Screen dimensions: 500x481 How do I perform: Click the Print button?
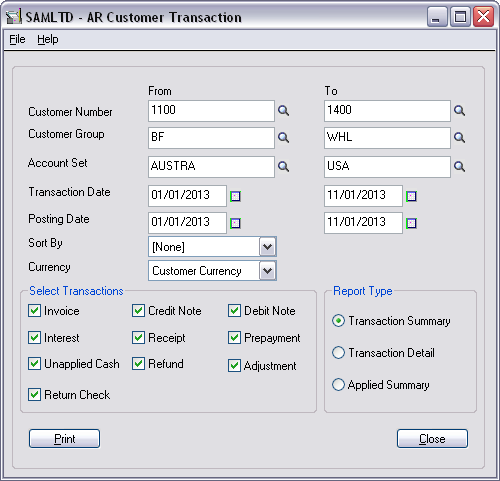(x=64, y=439)
